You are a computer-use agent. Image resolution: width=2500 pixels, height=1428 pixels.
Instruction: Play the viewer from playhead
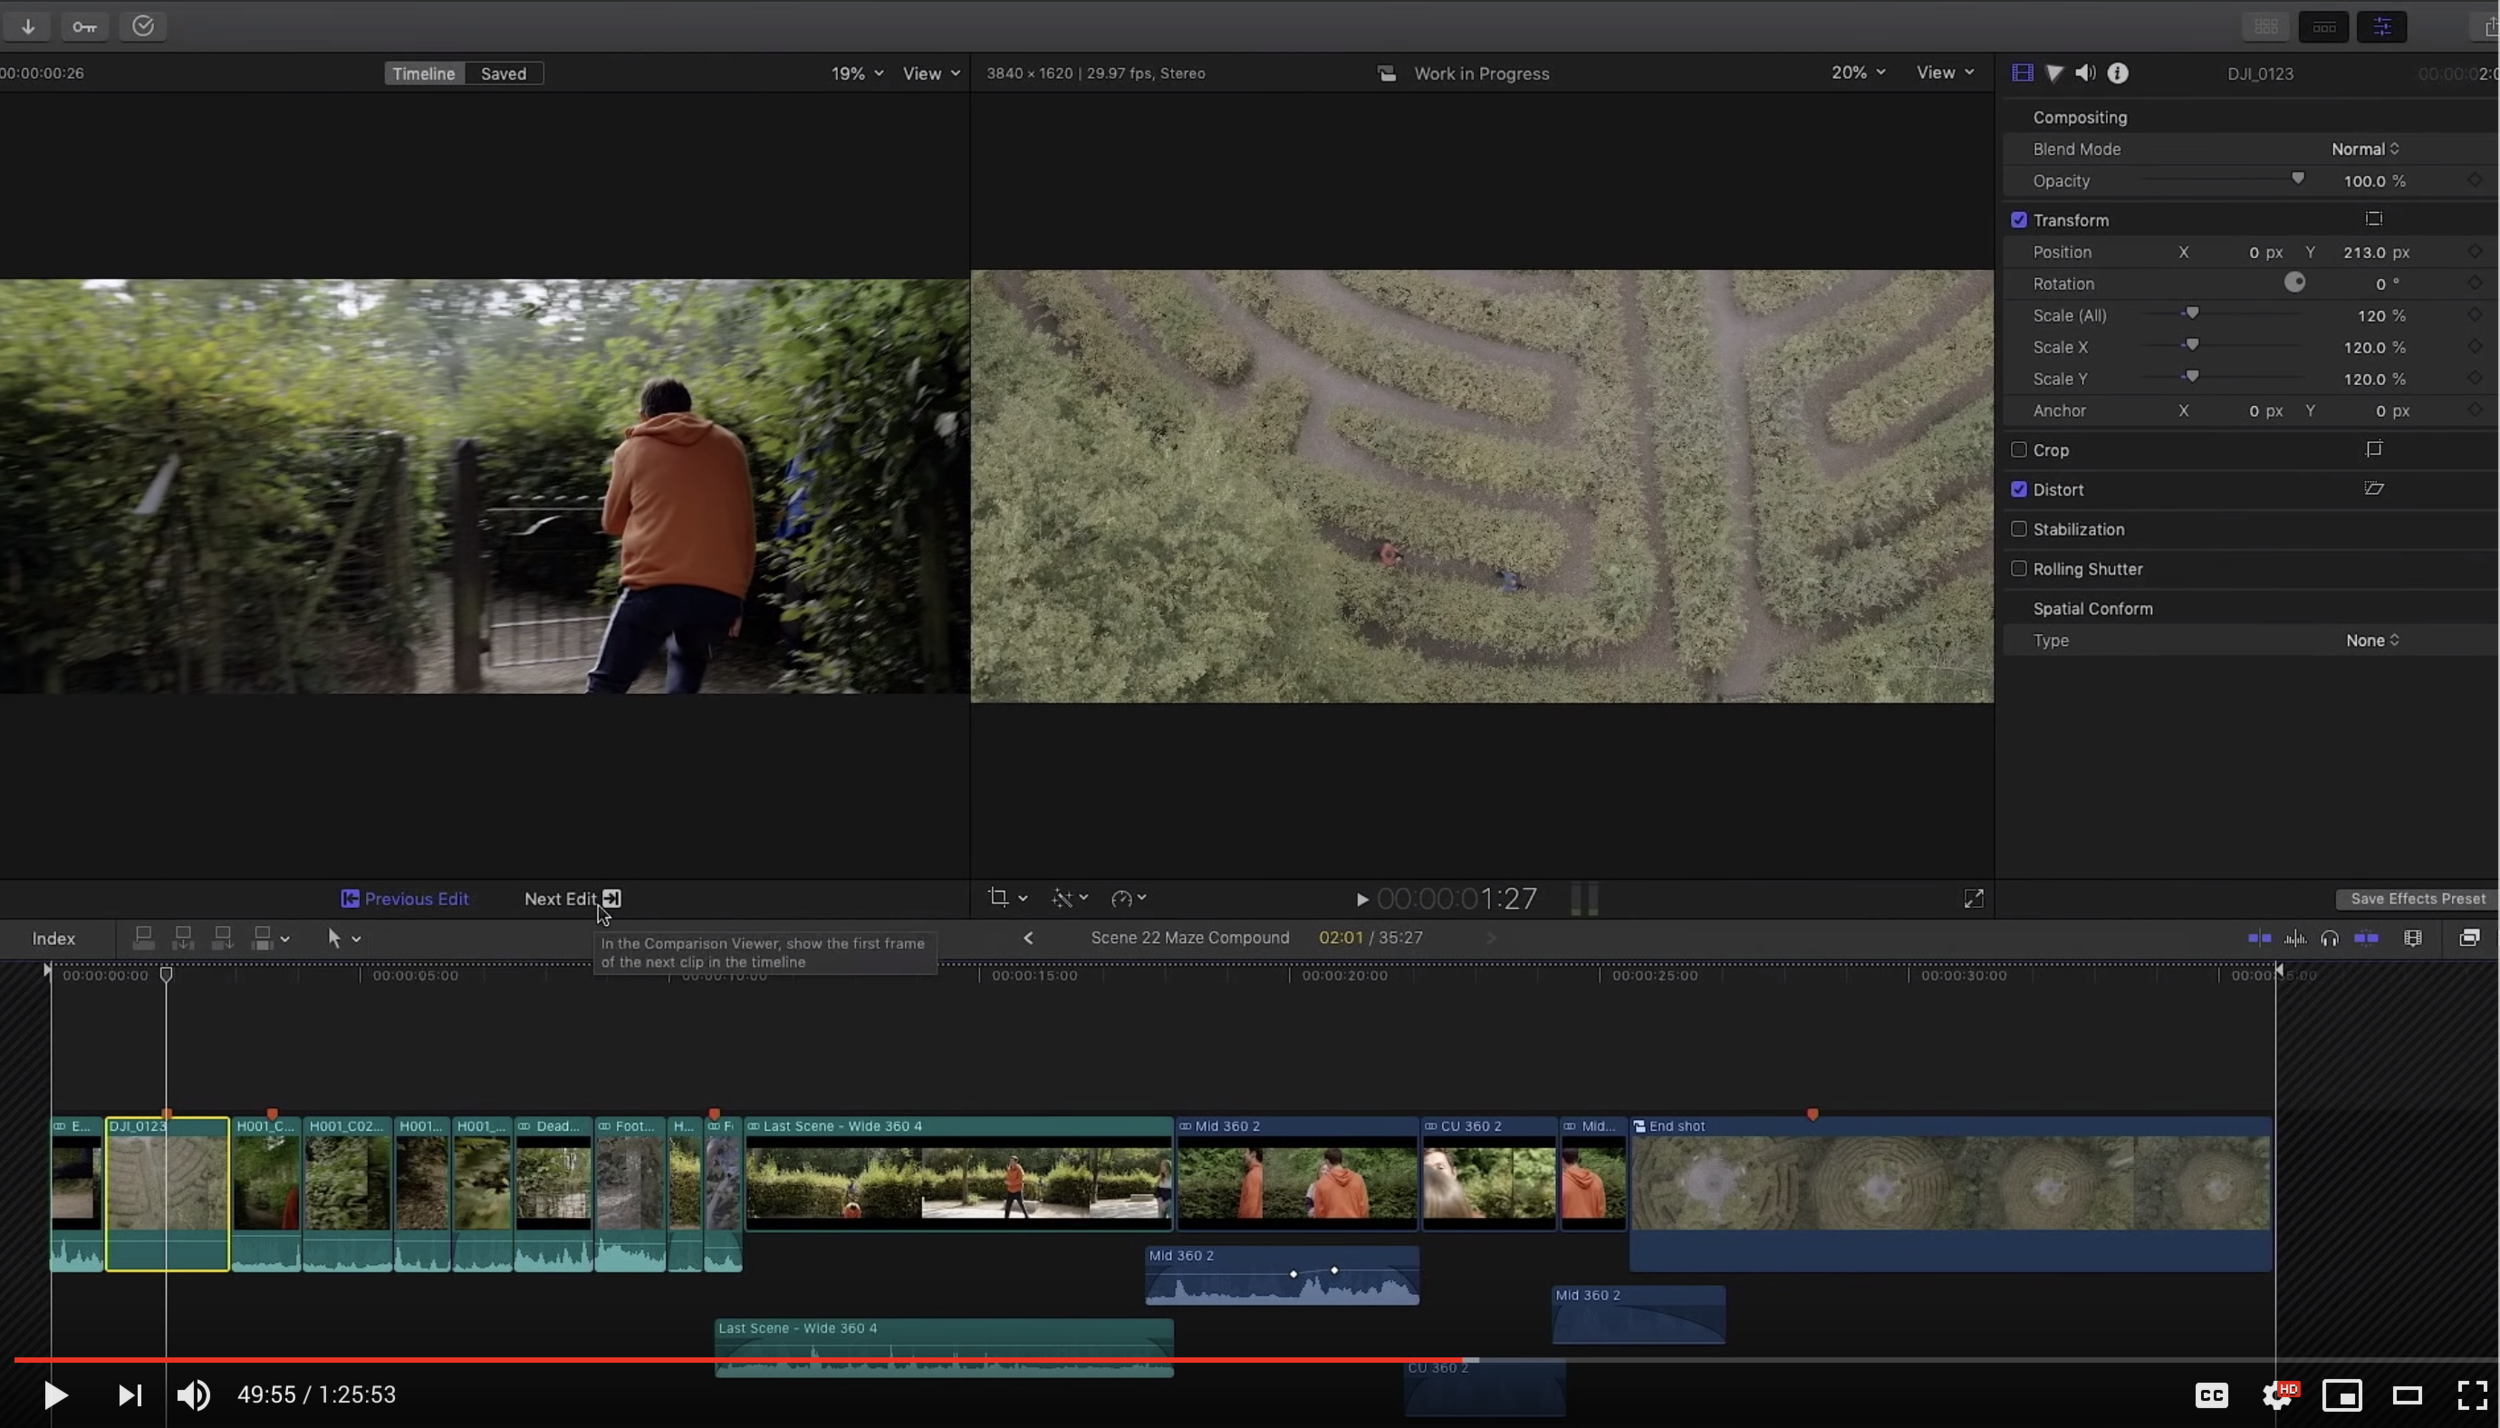[1361, 900]
